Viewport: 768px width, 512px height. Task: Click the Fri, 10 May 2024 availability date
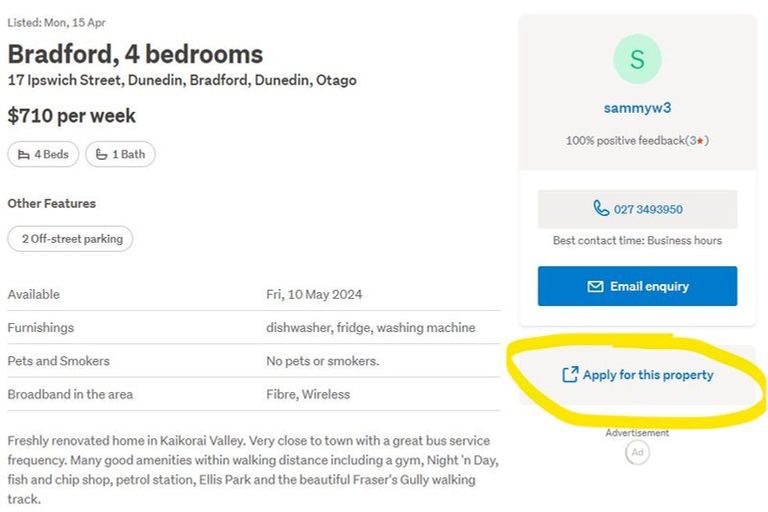314,294
